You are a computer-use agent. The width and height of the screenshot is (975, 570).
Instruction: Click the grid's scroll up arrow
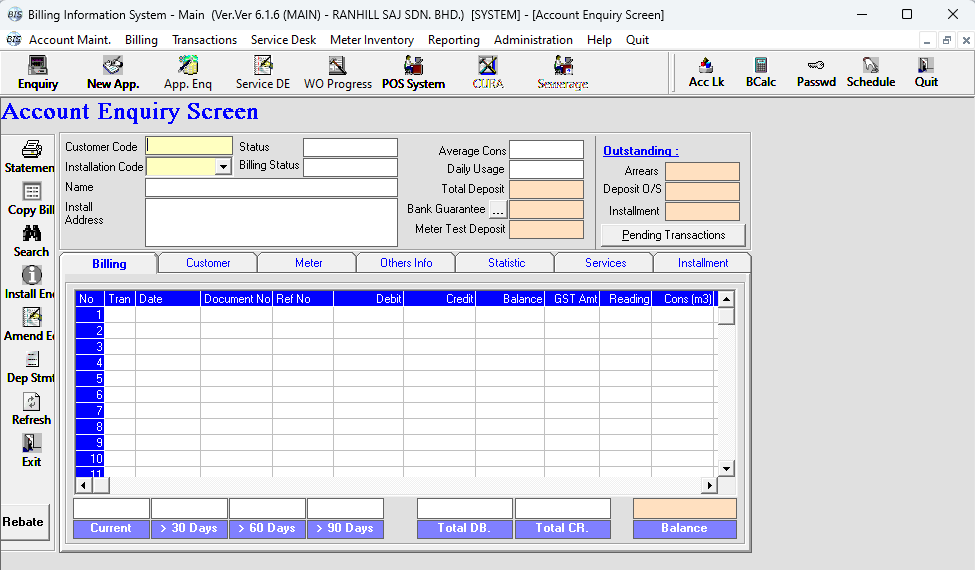click(726, 299)
